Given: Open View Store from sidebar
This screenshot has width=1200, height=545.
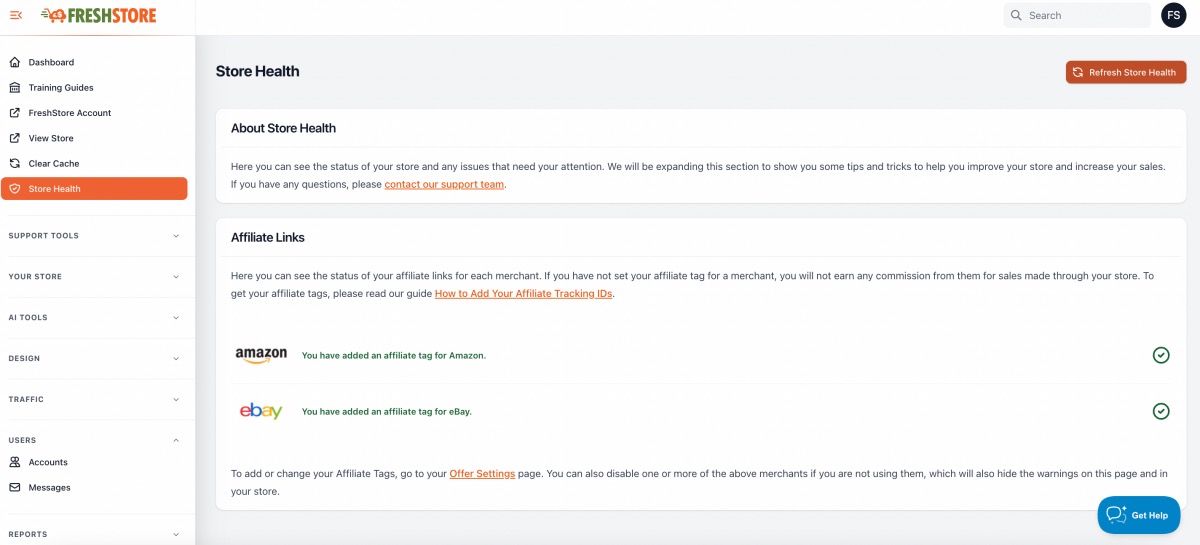Looking at the screenshot, I should pyautogui.click(x=94, y=138).
